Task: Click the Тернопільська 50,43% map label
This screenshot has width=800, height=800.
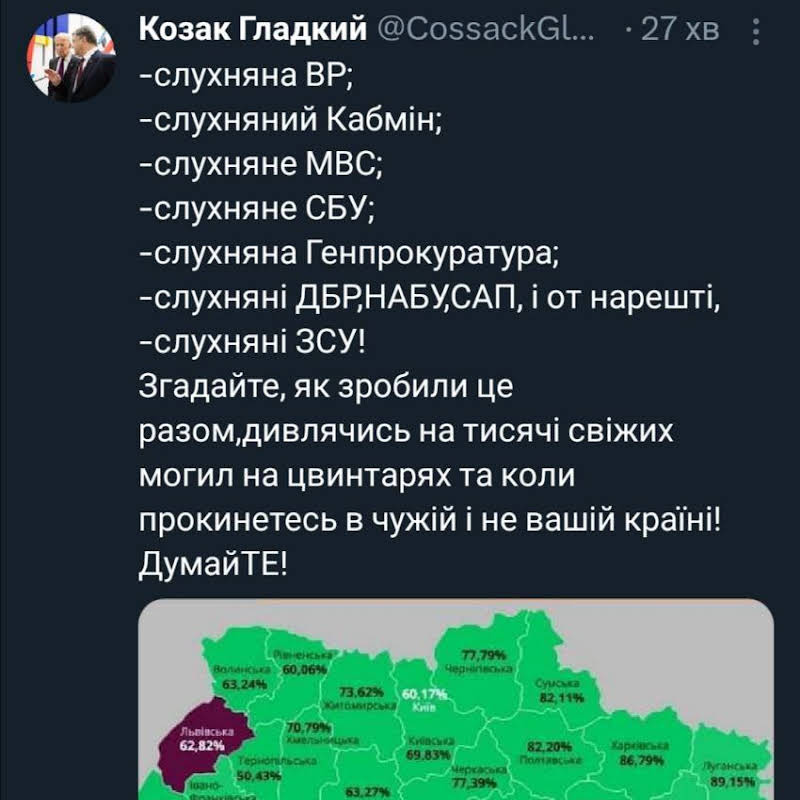Action: [x=261, y=767]
